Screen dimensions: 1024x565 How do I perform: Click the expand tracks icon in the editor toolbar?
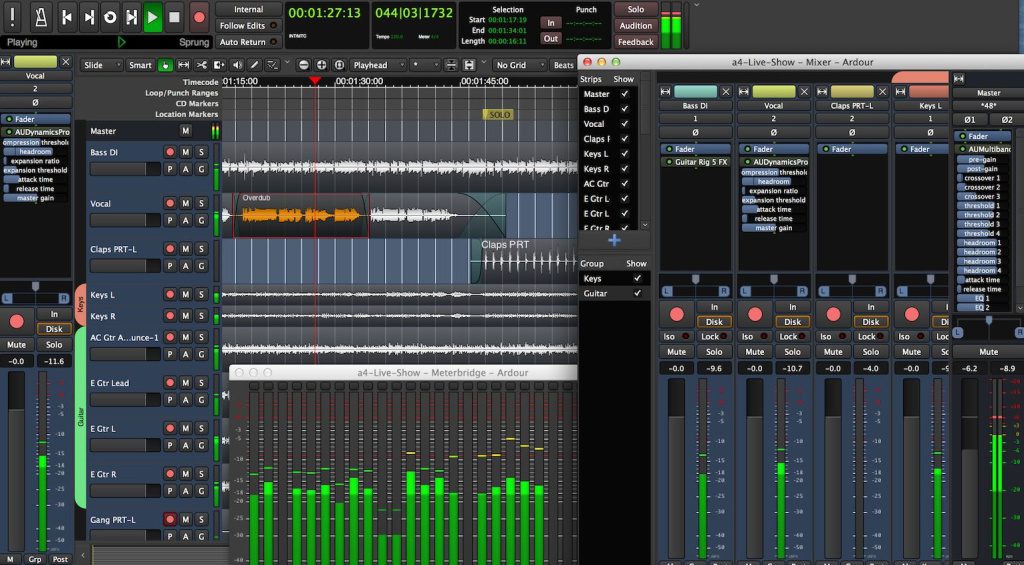pyautogui.click(x=469, y=65)
